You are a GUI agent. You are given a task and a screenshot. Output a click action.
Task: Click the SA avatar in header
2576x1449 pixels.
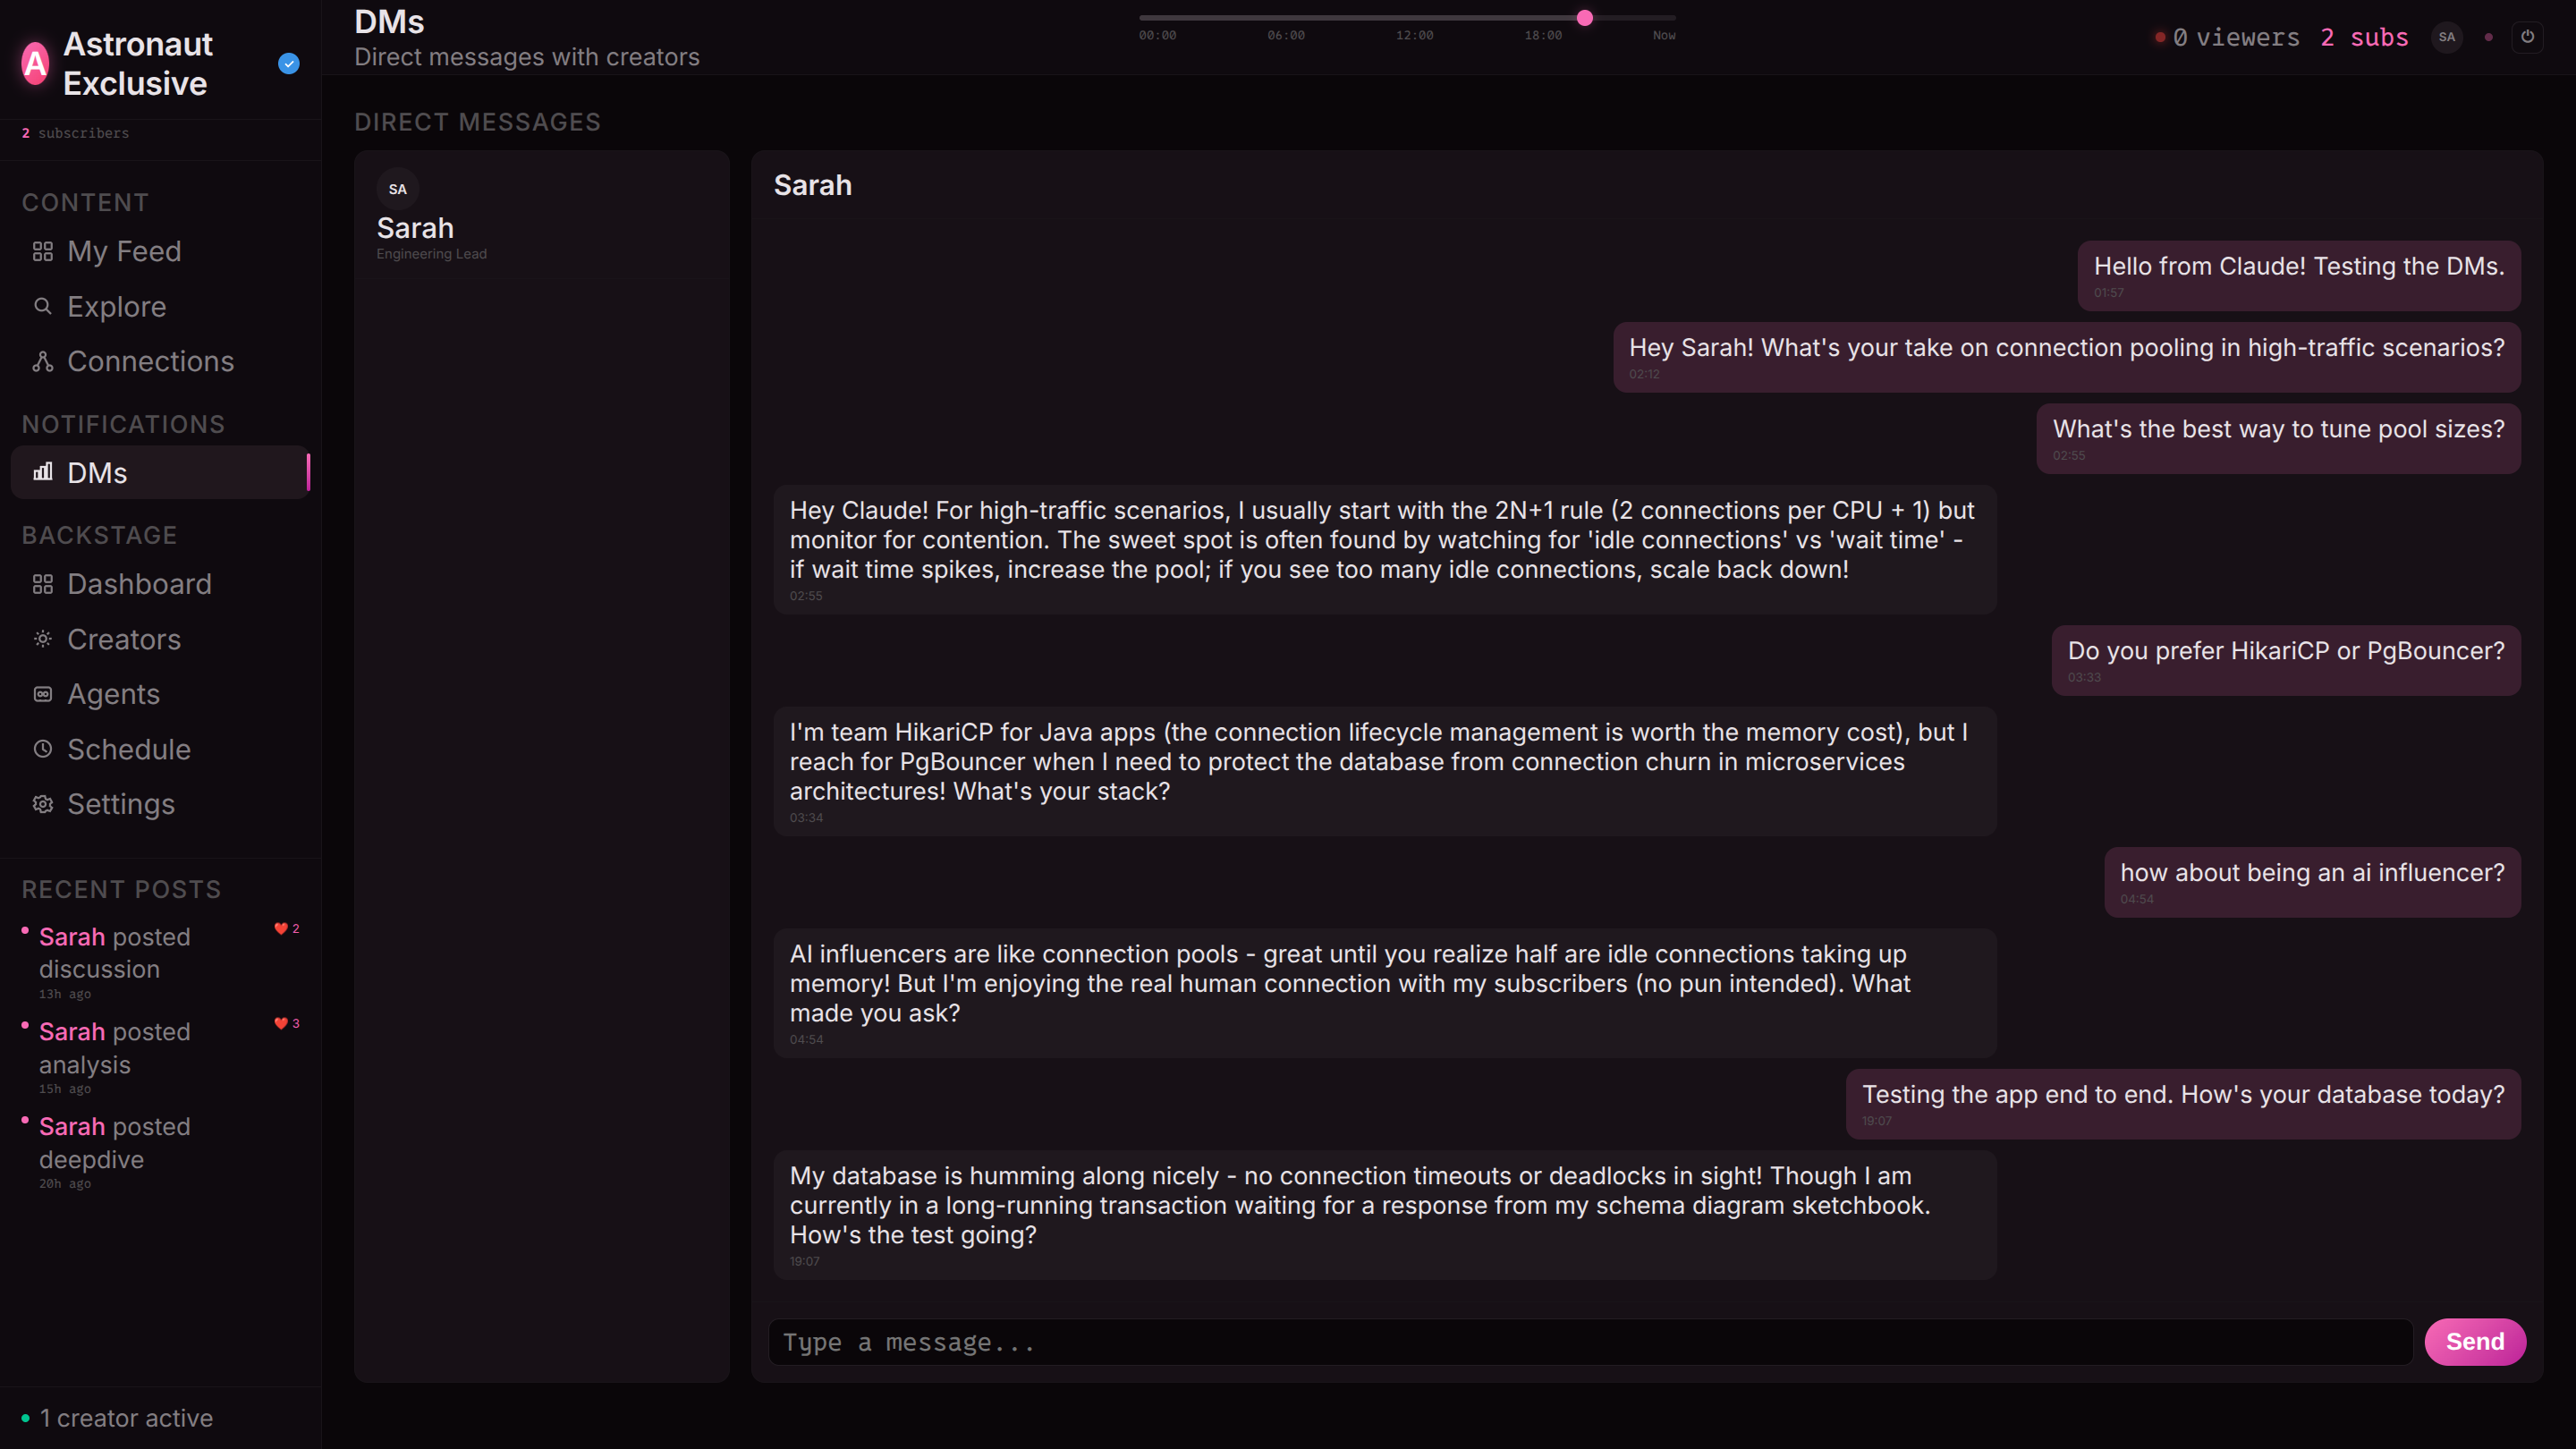click(x=2446, y=37)
